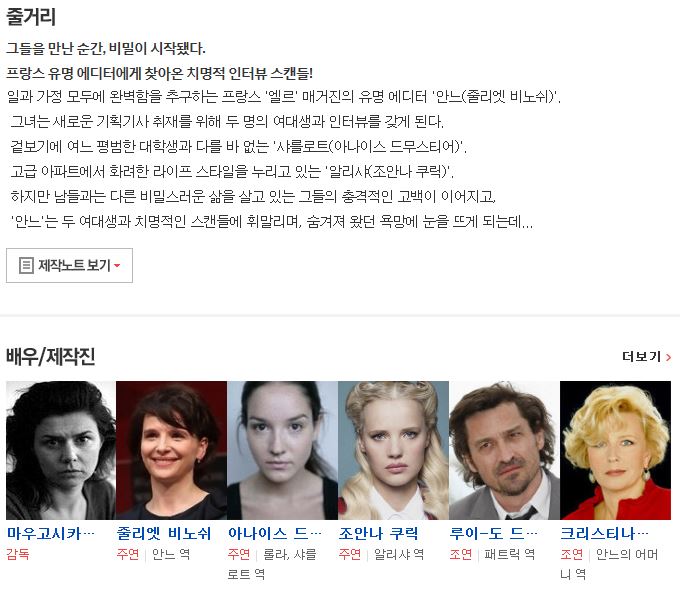Click the 감독 label under 마우고시카
The image size is (680, 590).
point(18,554)
